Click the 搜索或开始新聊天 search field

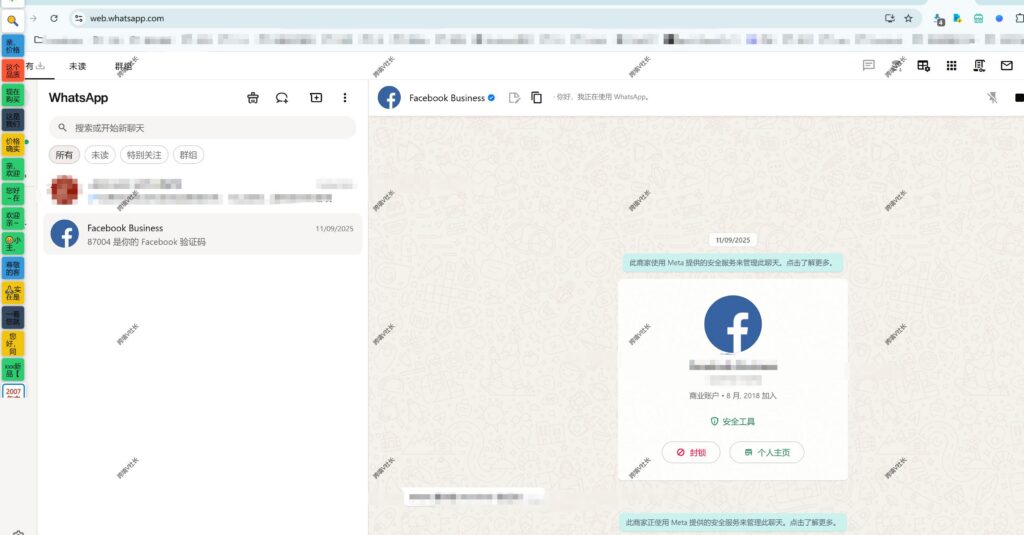point(202,127)
